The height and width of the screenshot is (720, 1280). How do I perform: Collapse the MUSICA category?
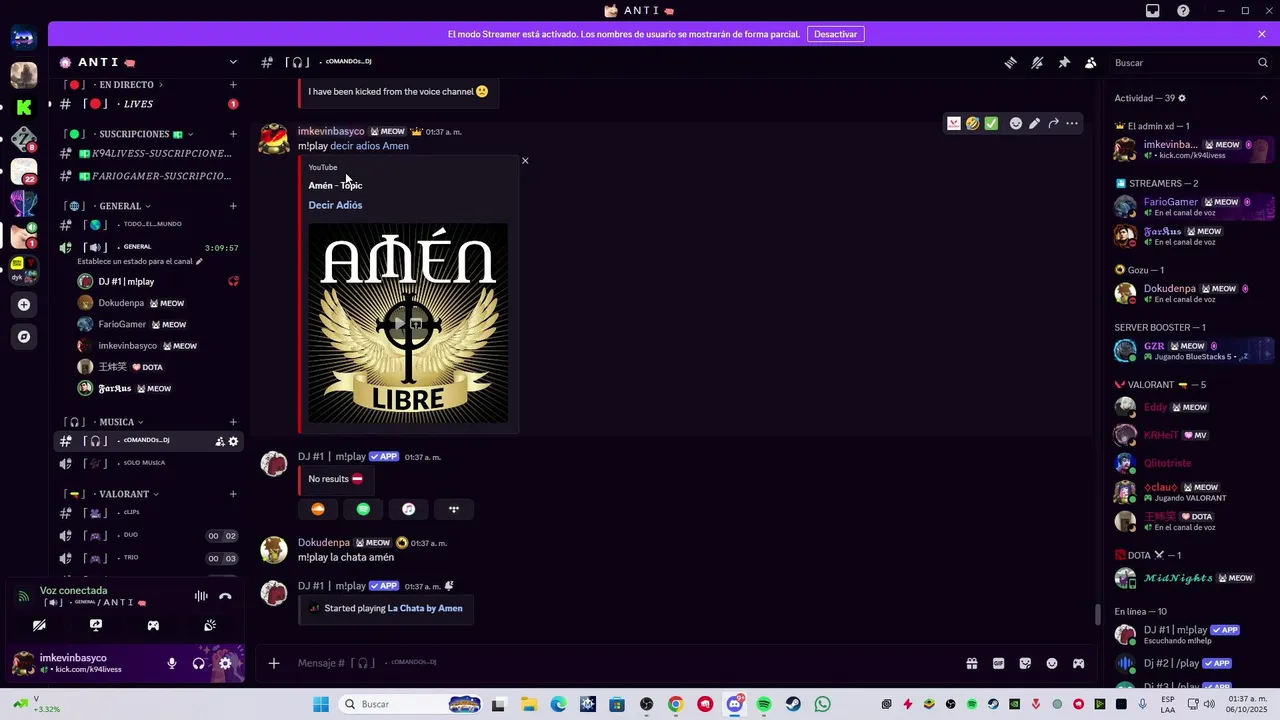[121, 422]
